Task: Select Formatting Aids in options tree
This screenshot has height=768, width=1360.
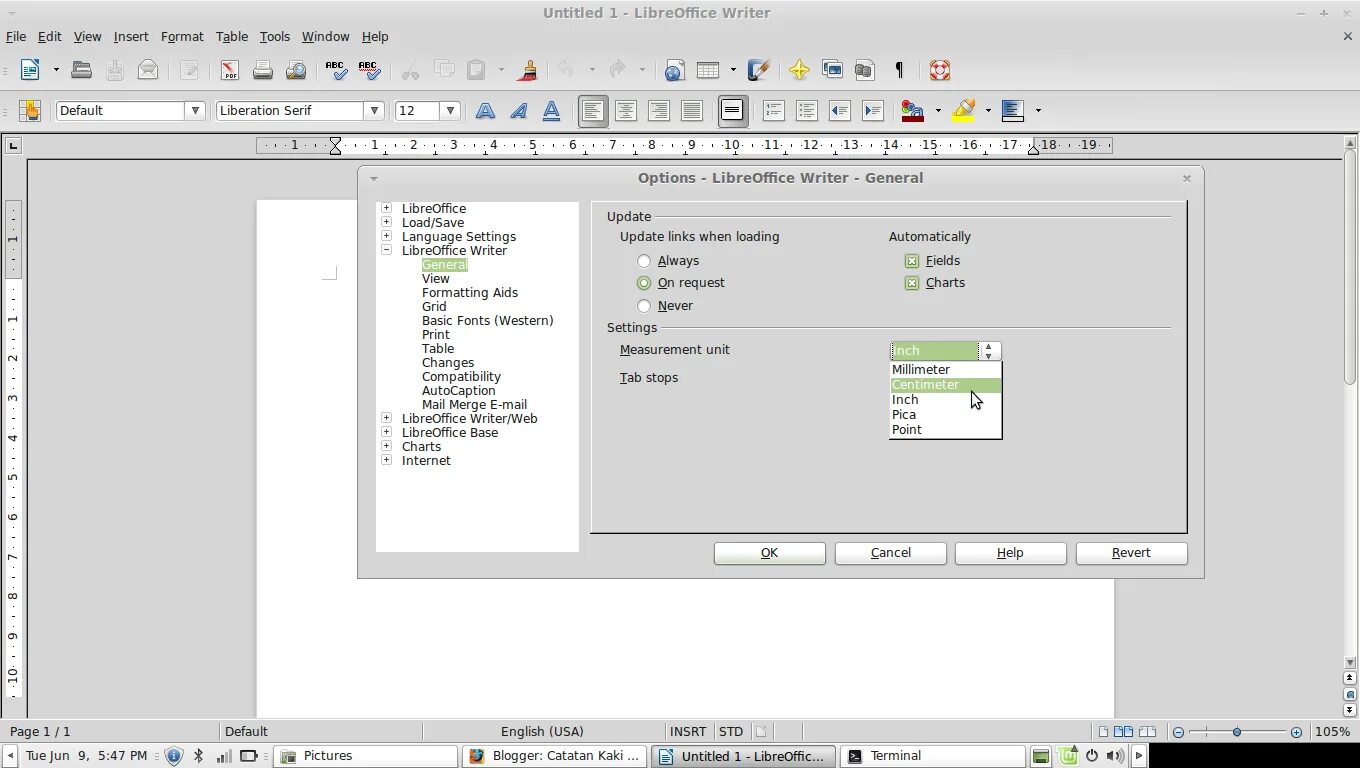Action: click(470, 293)
